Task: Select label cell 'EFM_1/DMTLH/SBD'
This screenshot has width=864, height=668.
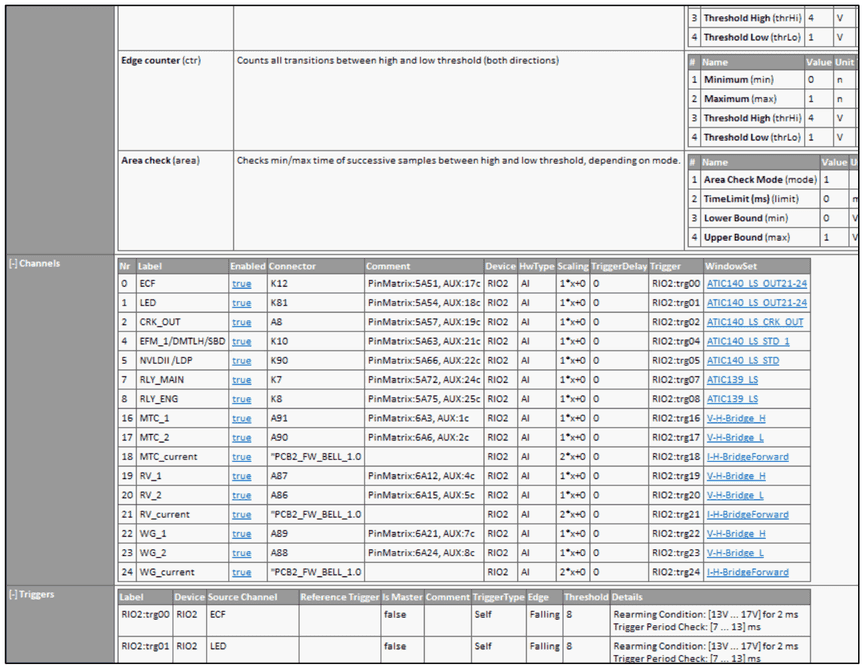Action: pos(182,341)
